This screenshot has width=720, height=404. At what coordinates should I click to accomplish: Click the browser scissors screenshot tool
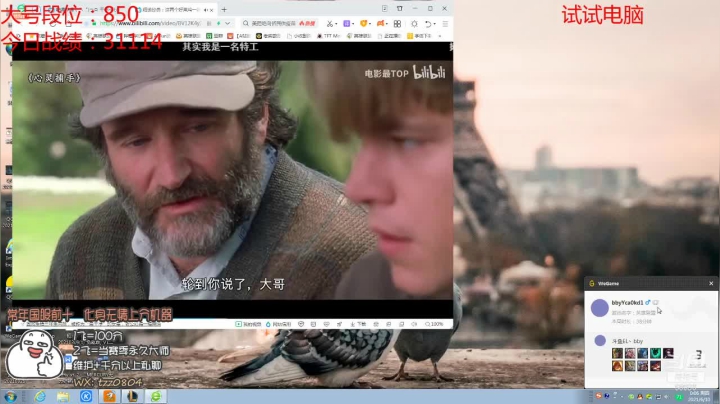pos(330,23)
